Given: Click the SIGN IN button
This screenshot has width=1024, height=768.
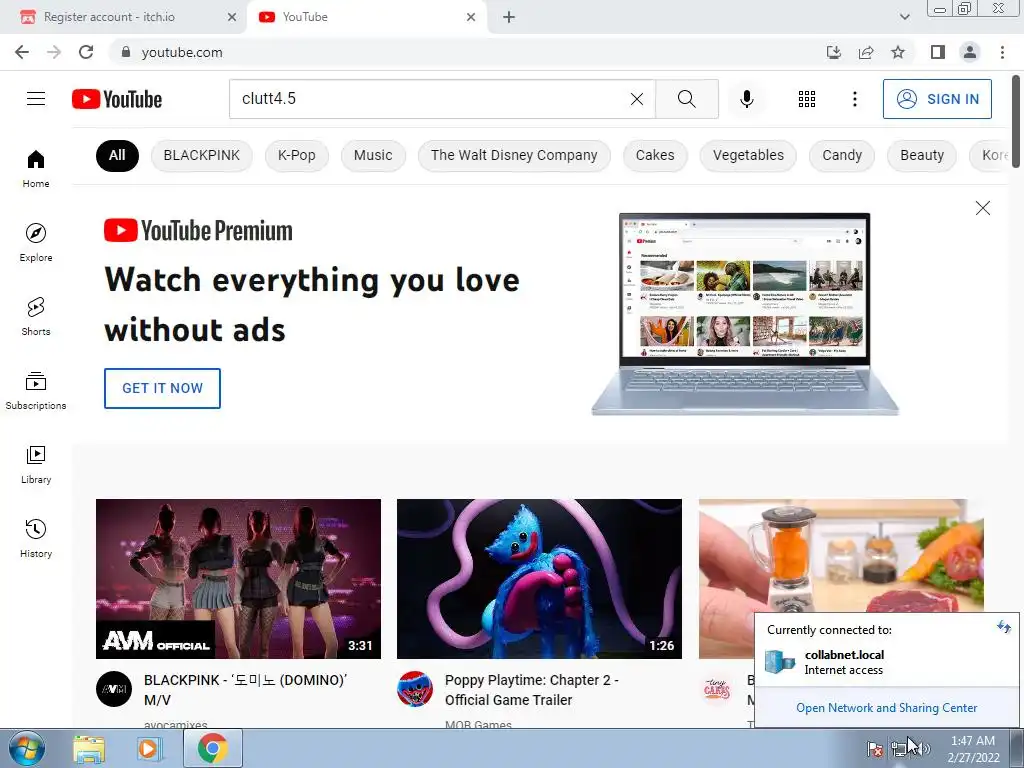Looking at the screenshot, I should coord(937,99).
